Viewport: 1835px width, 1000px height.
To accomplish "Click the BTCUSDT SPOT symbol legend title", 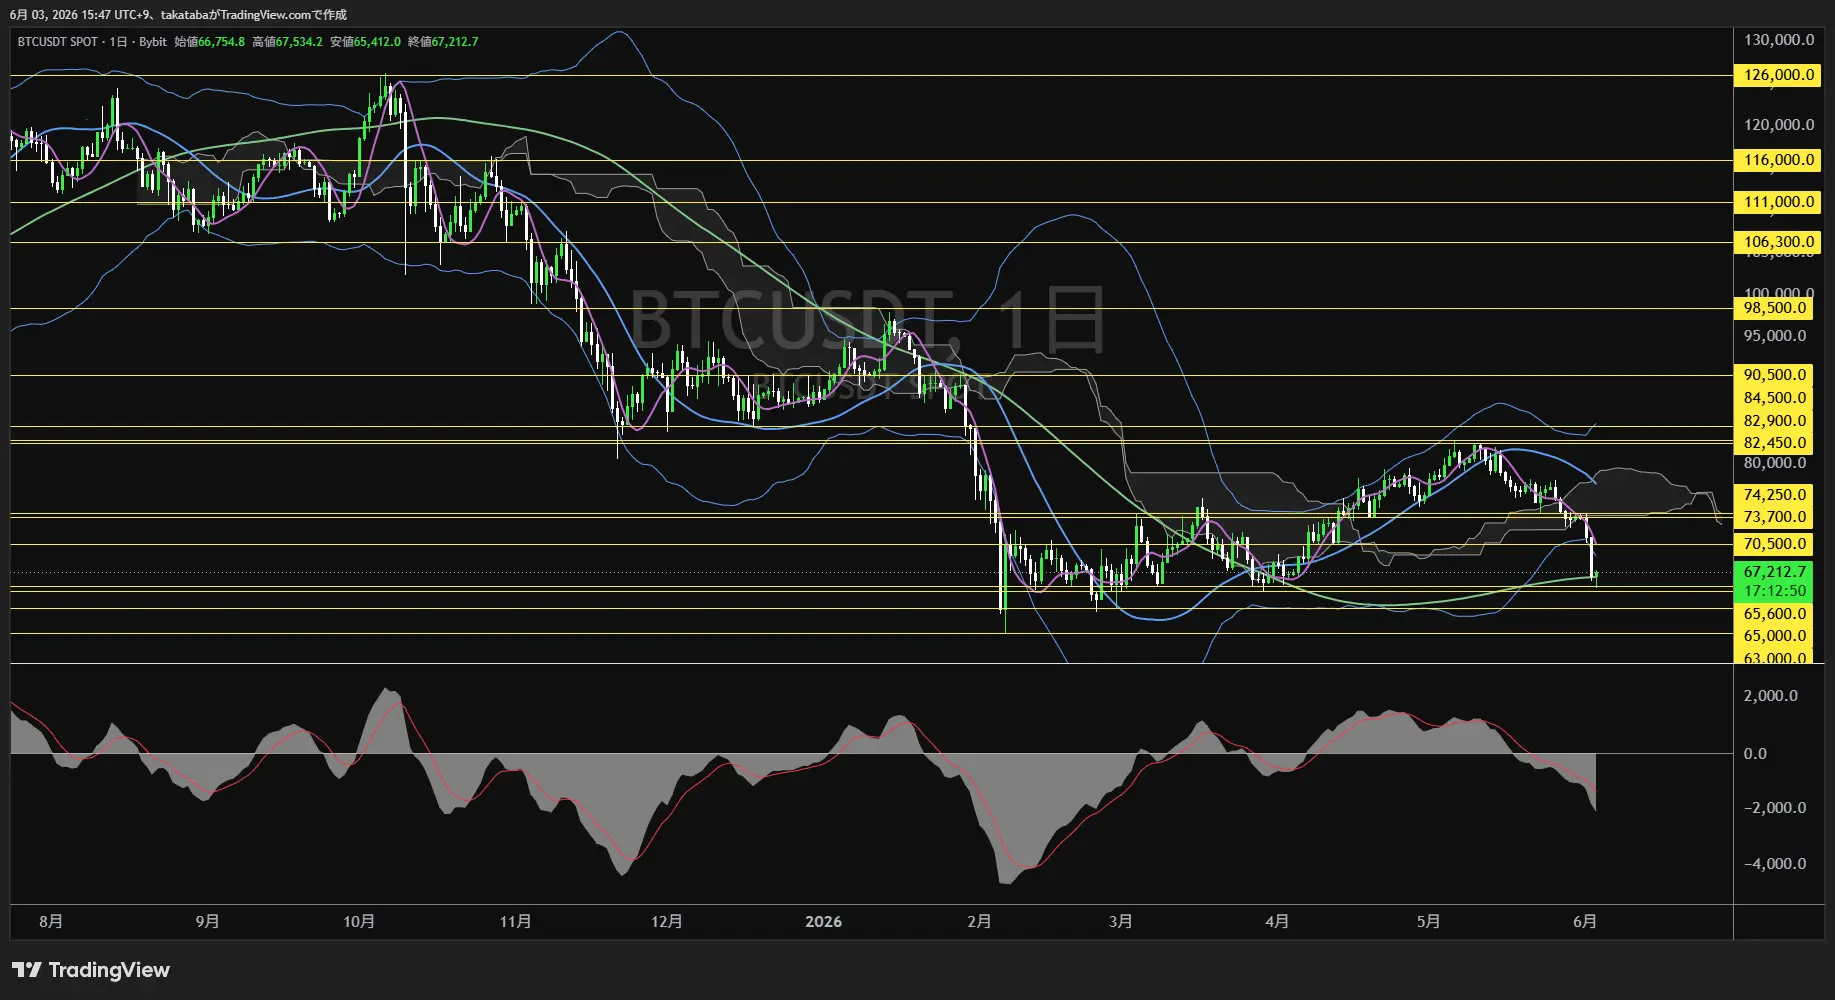I will click(x=57, y=42).
